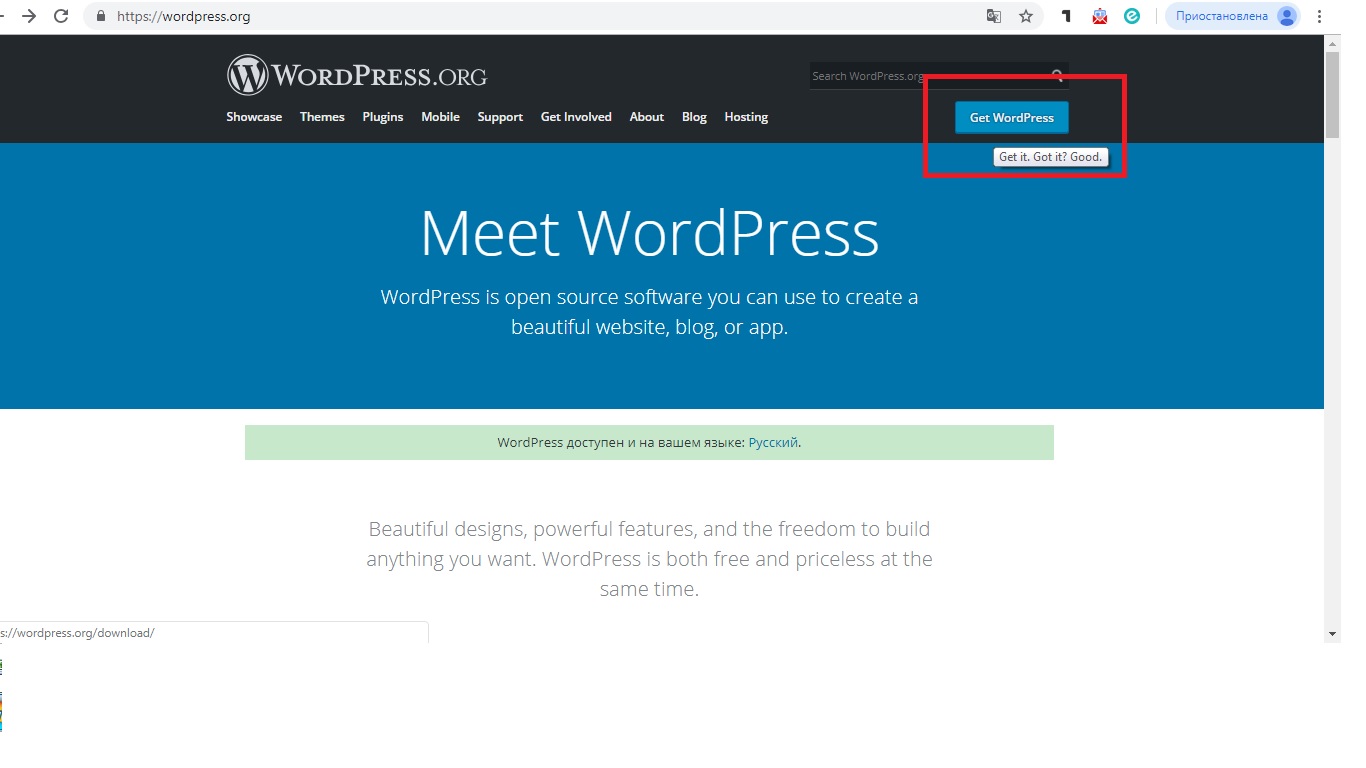Click the red mail extension icon
The image size is (1366, 768).
(x=1100, y=16)
